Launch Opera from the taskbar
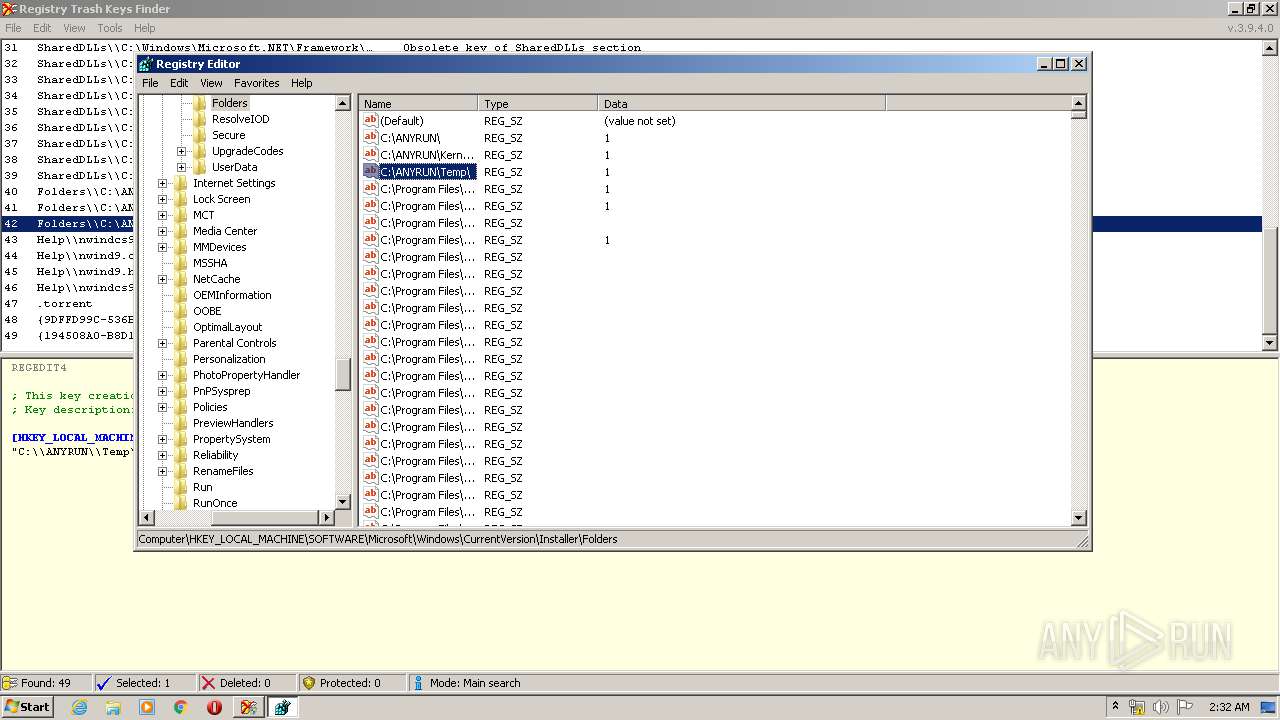The image size is (1280, 720). click(214, 707)
